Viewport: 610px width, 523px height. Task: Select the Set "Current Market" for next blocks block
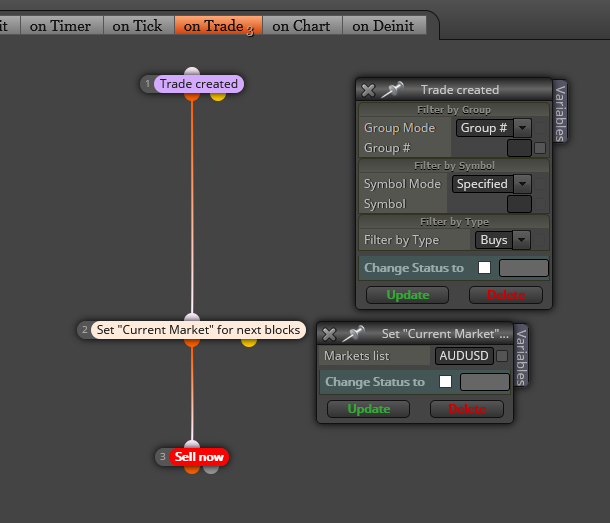[x=198, y=330]
